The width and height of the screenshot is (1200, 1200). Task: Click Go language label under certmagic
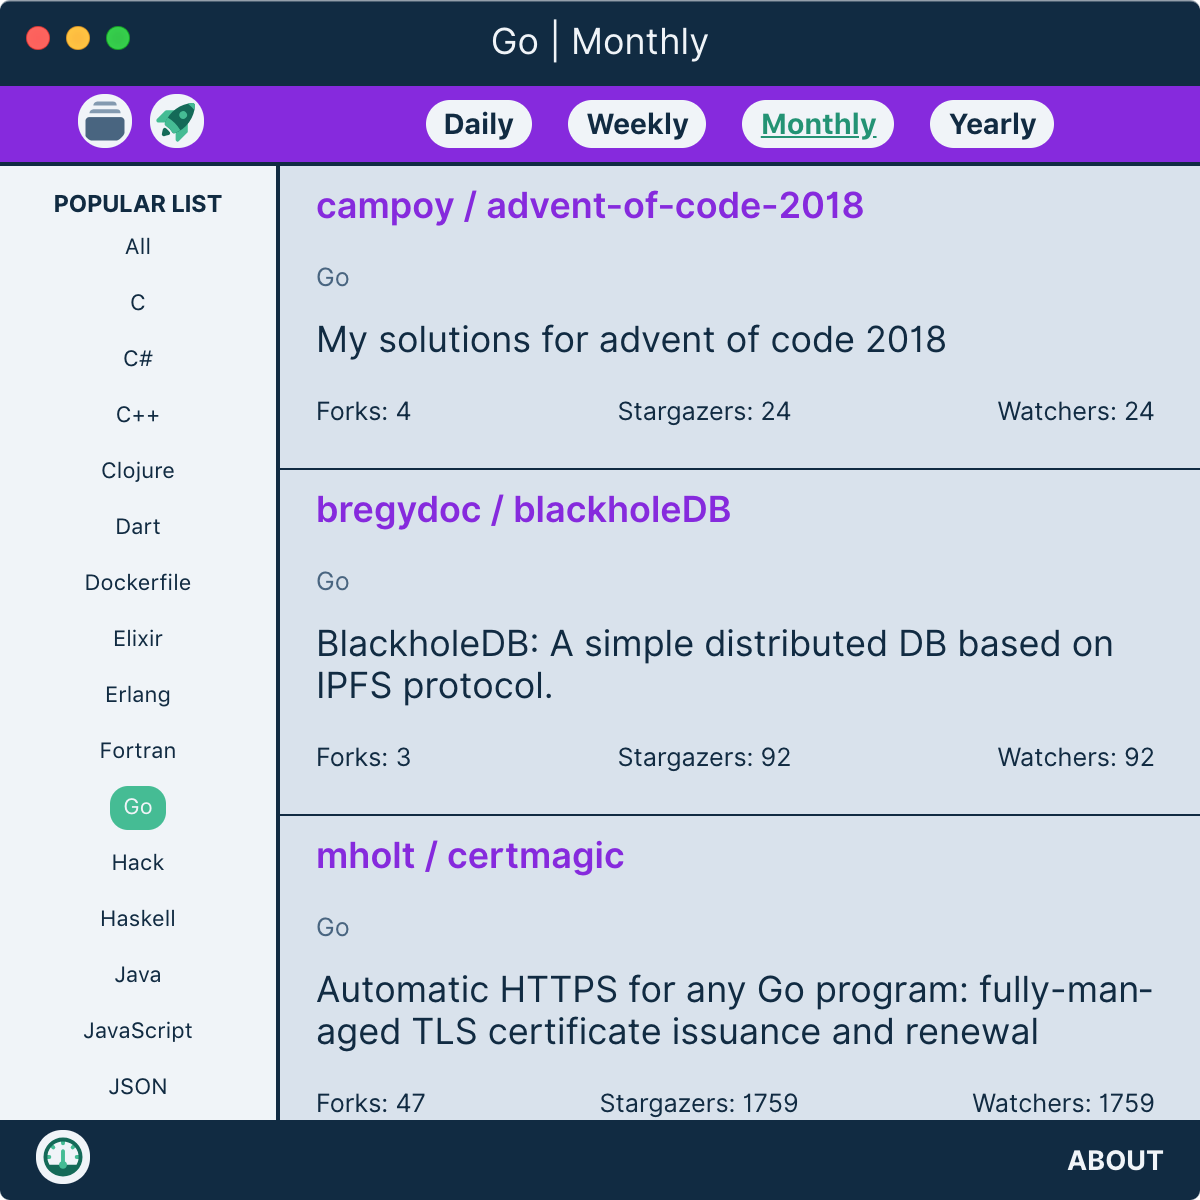[333, 928]
